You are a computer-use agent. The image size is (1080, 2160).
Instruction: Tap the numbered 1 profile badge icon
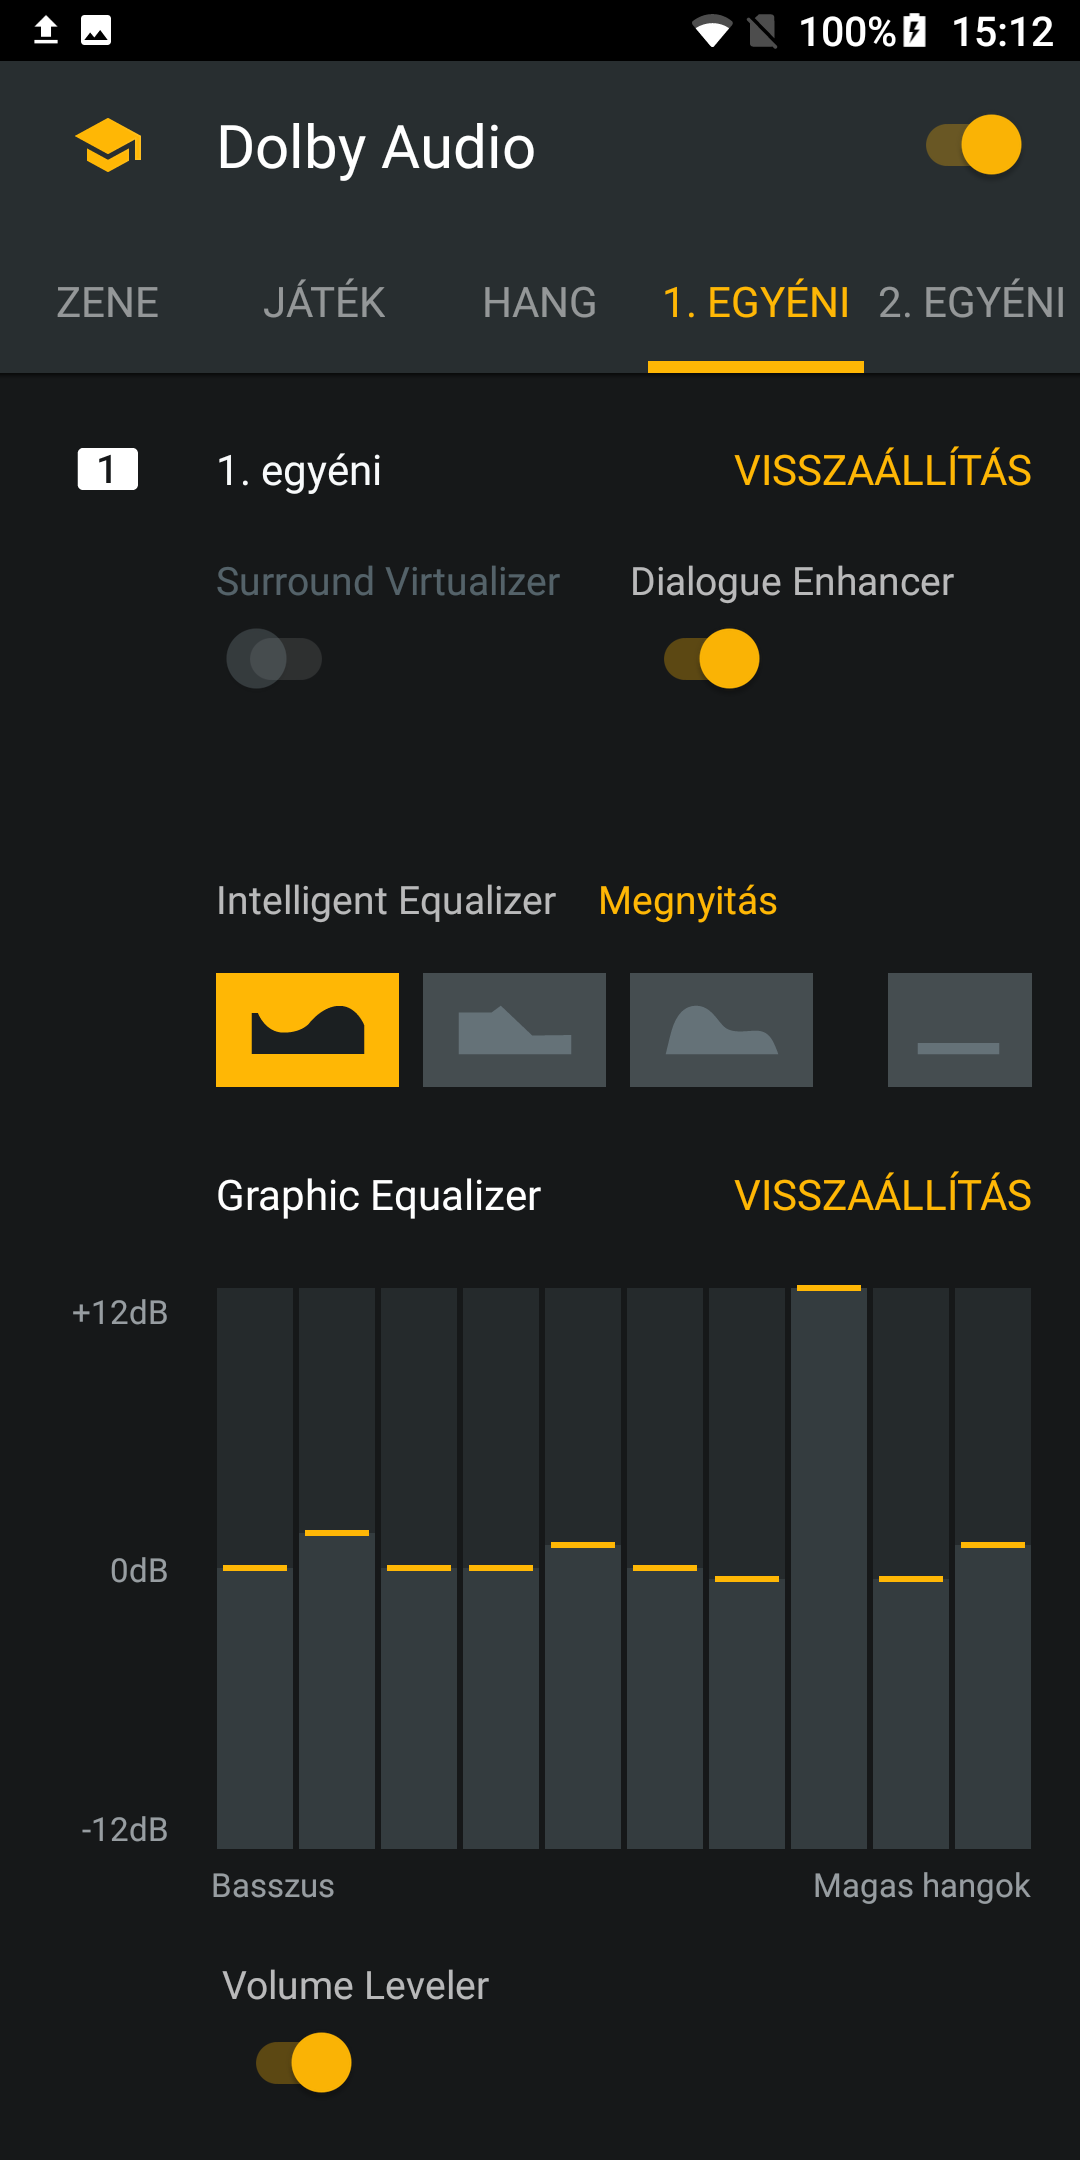pyautogui.click(x=108, y=469)
